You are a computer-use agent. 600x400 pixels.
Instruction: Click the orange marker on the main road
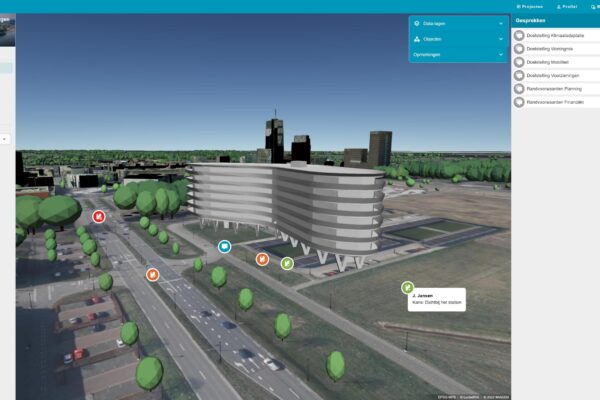coord(152,275)
